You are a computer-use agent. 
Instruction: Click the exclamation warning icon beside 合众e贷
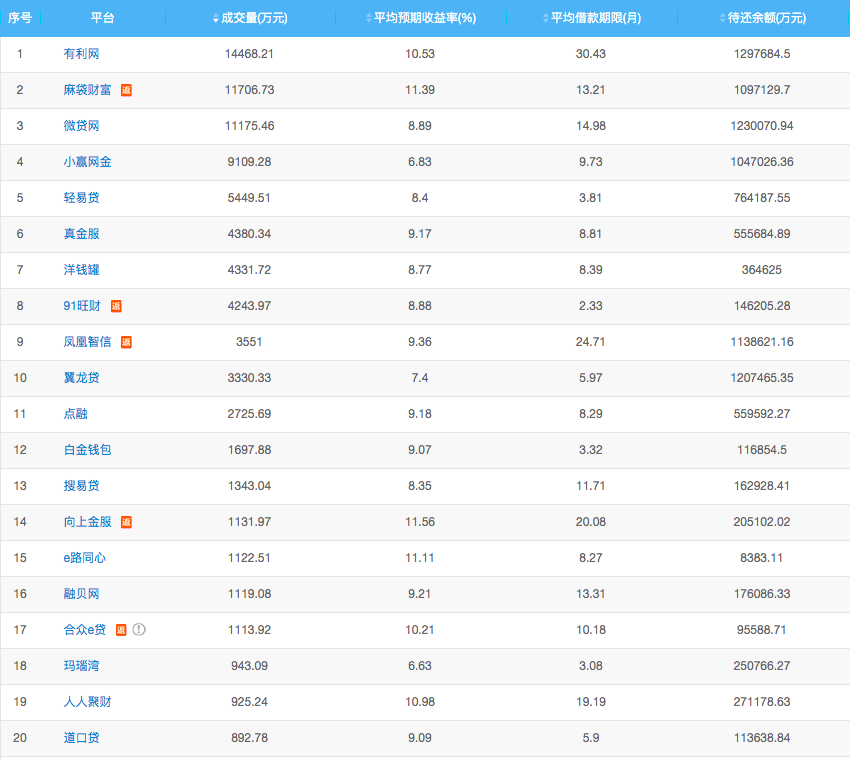tap(139, 629)
